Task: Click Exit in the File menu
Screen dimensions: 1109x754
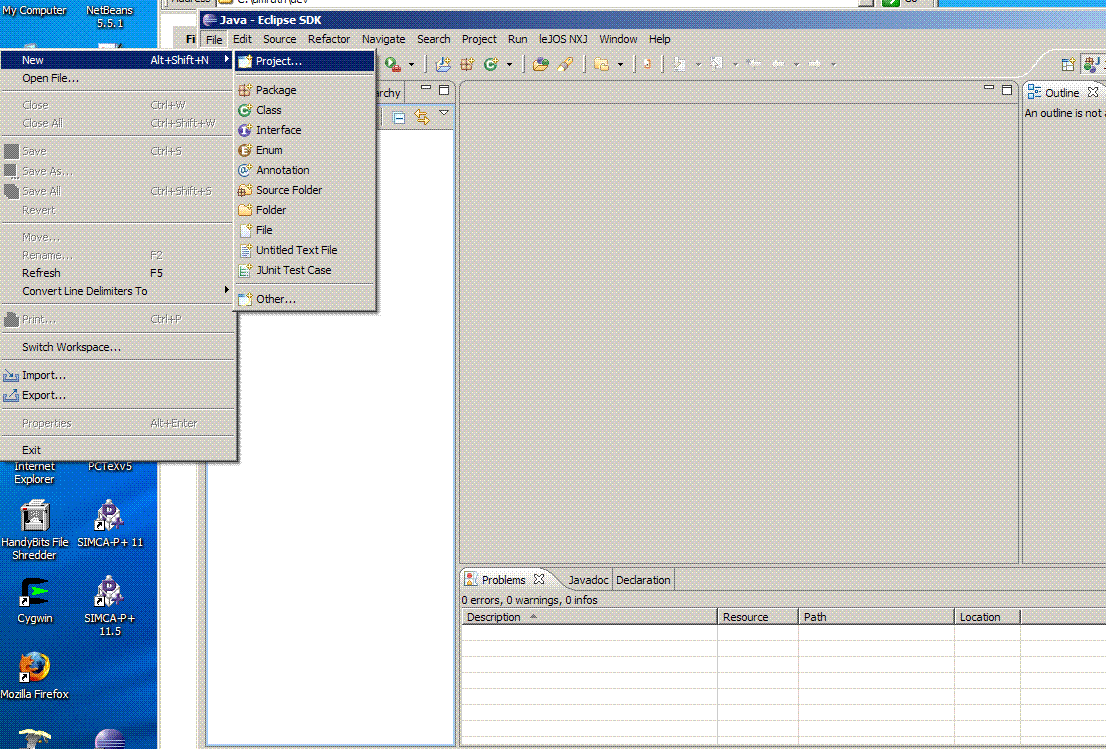Action: point(117,450)
